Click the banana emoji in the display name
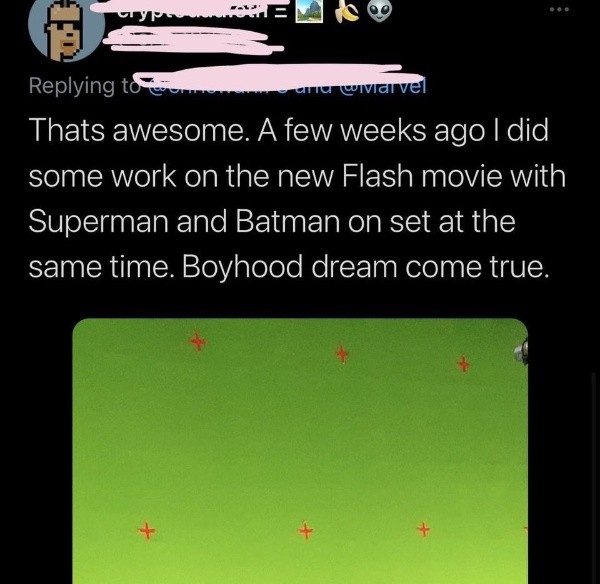This screenshot has width=600, height=584. (x=346, y=11)
